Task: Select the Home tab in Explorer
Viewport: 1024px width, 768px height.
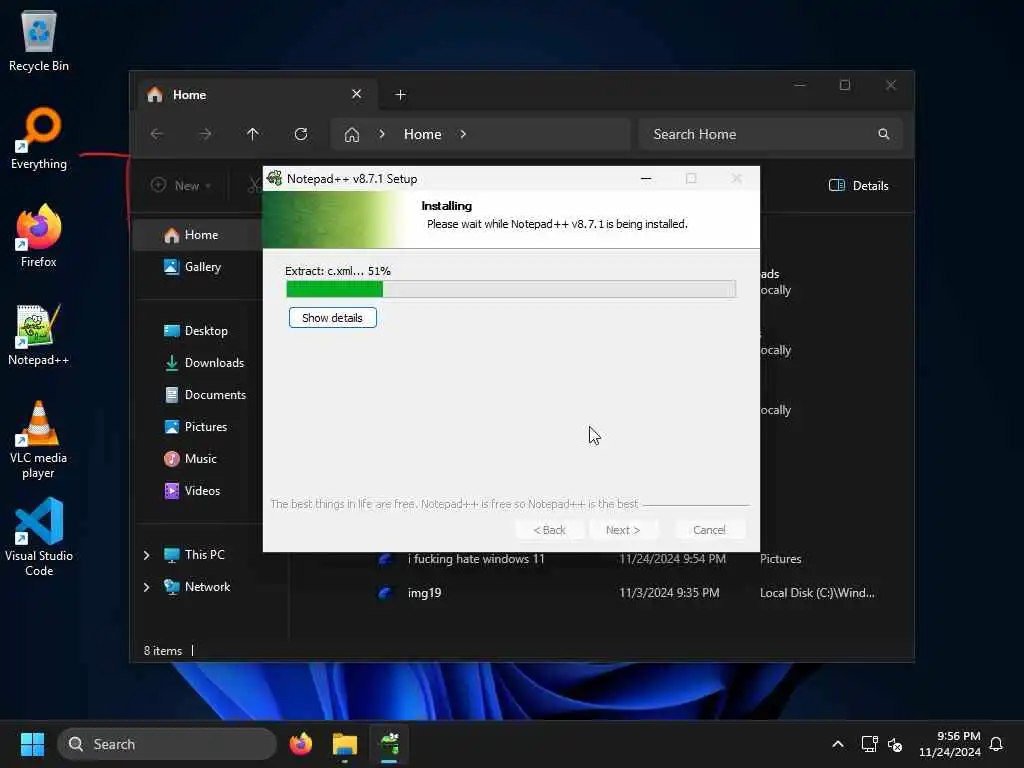Action: [257, 95]
